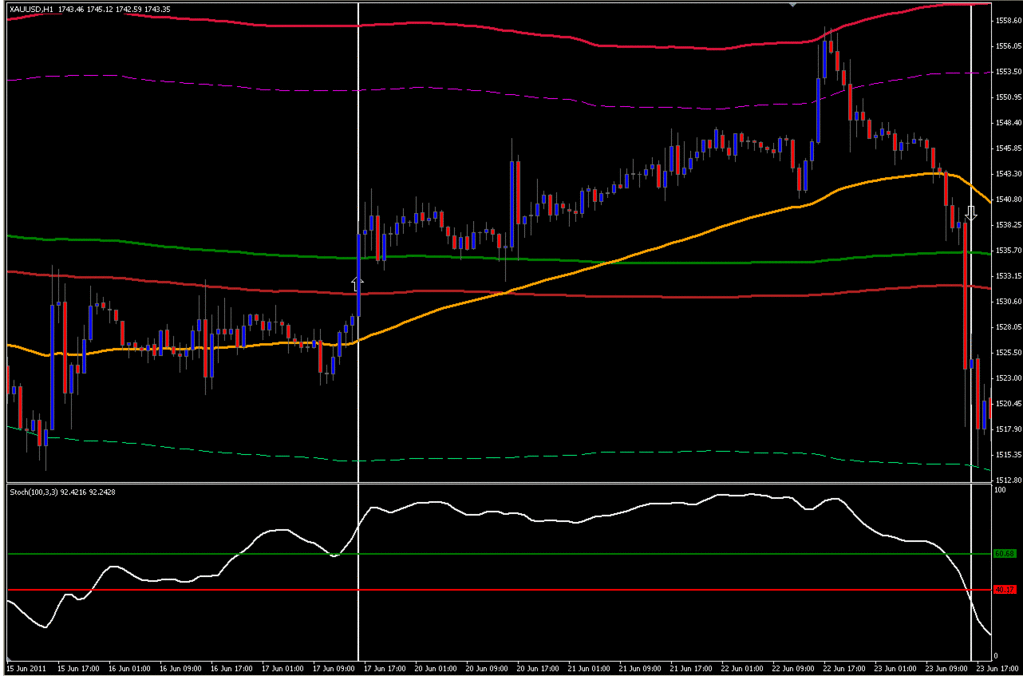Viewport: 1023px width, 676px height.
Task: Click the 1543.30 price label
Action: pyautogui.click(x=1007, y=174)
